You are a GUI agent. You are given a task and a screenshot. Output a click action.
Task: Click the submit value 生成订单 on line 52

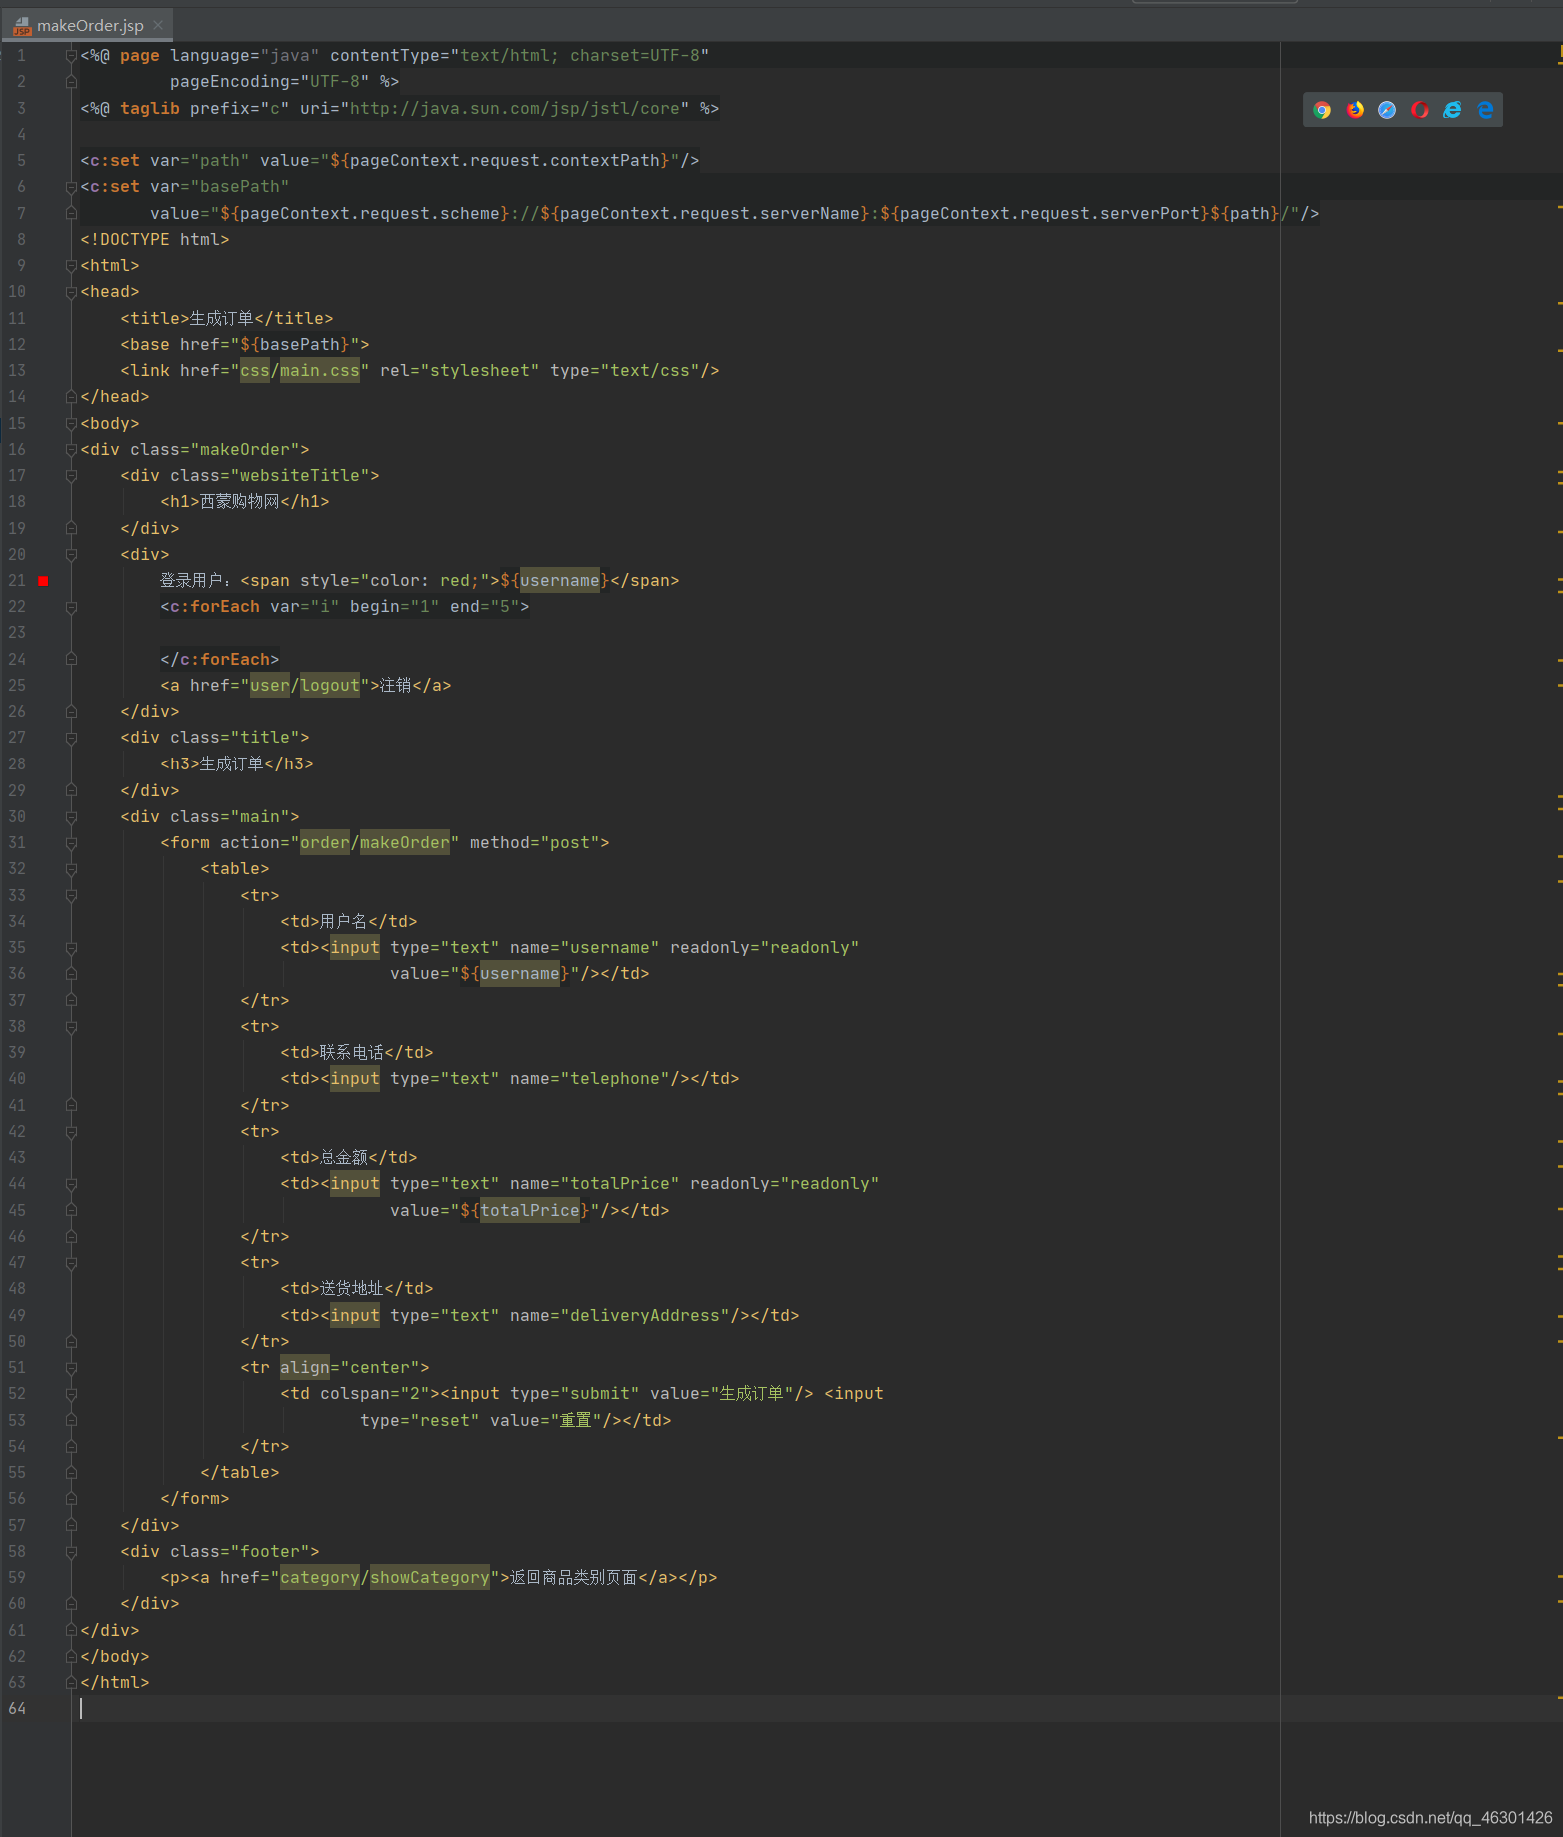(752, 1394)
